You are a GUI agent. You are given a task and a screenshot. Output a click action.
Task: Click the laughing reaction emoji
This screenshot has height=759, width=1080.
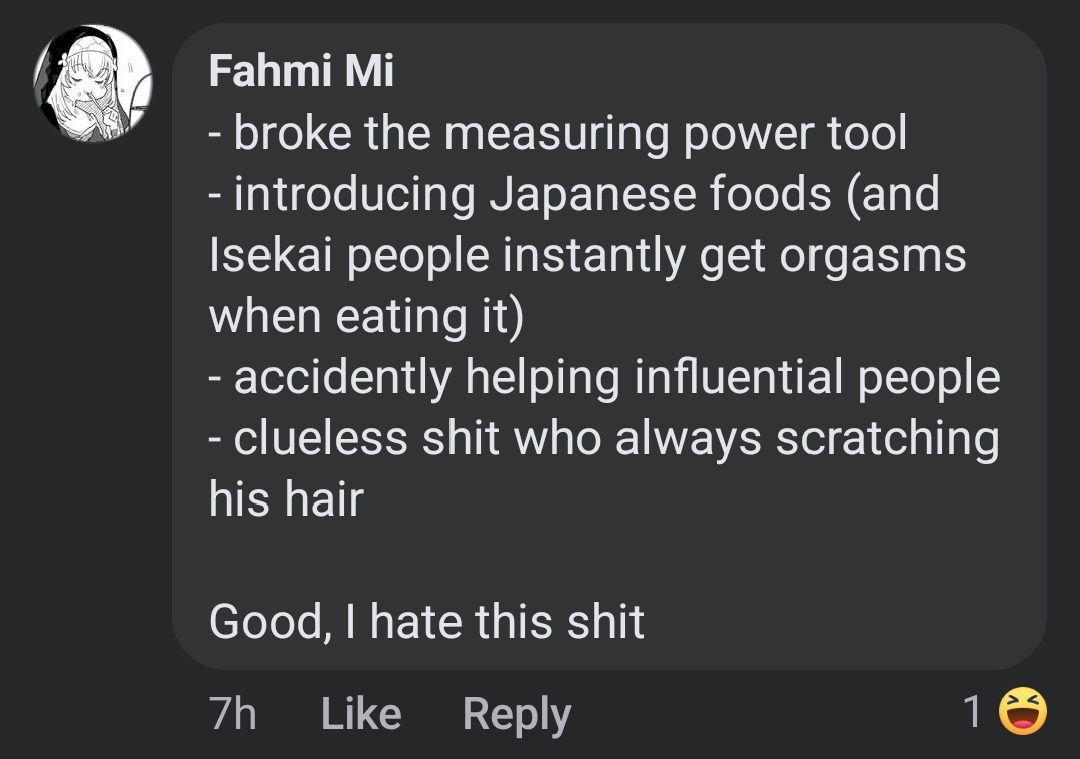tap(1023, 712)
